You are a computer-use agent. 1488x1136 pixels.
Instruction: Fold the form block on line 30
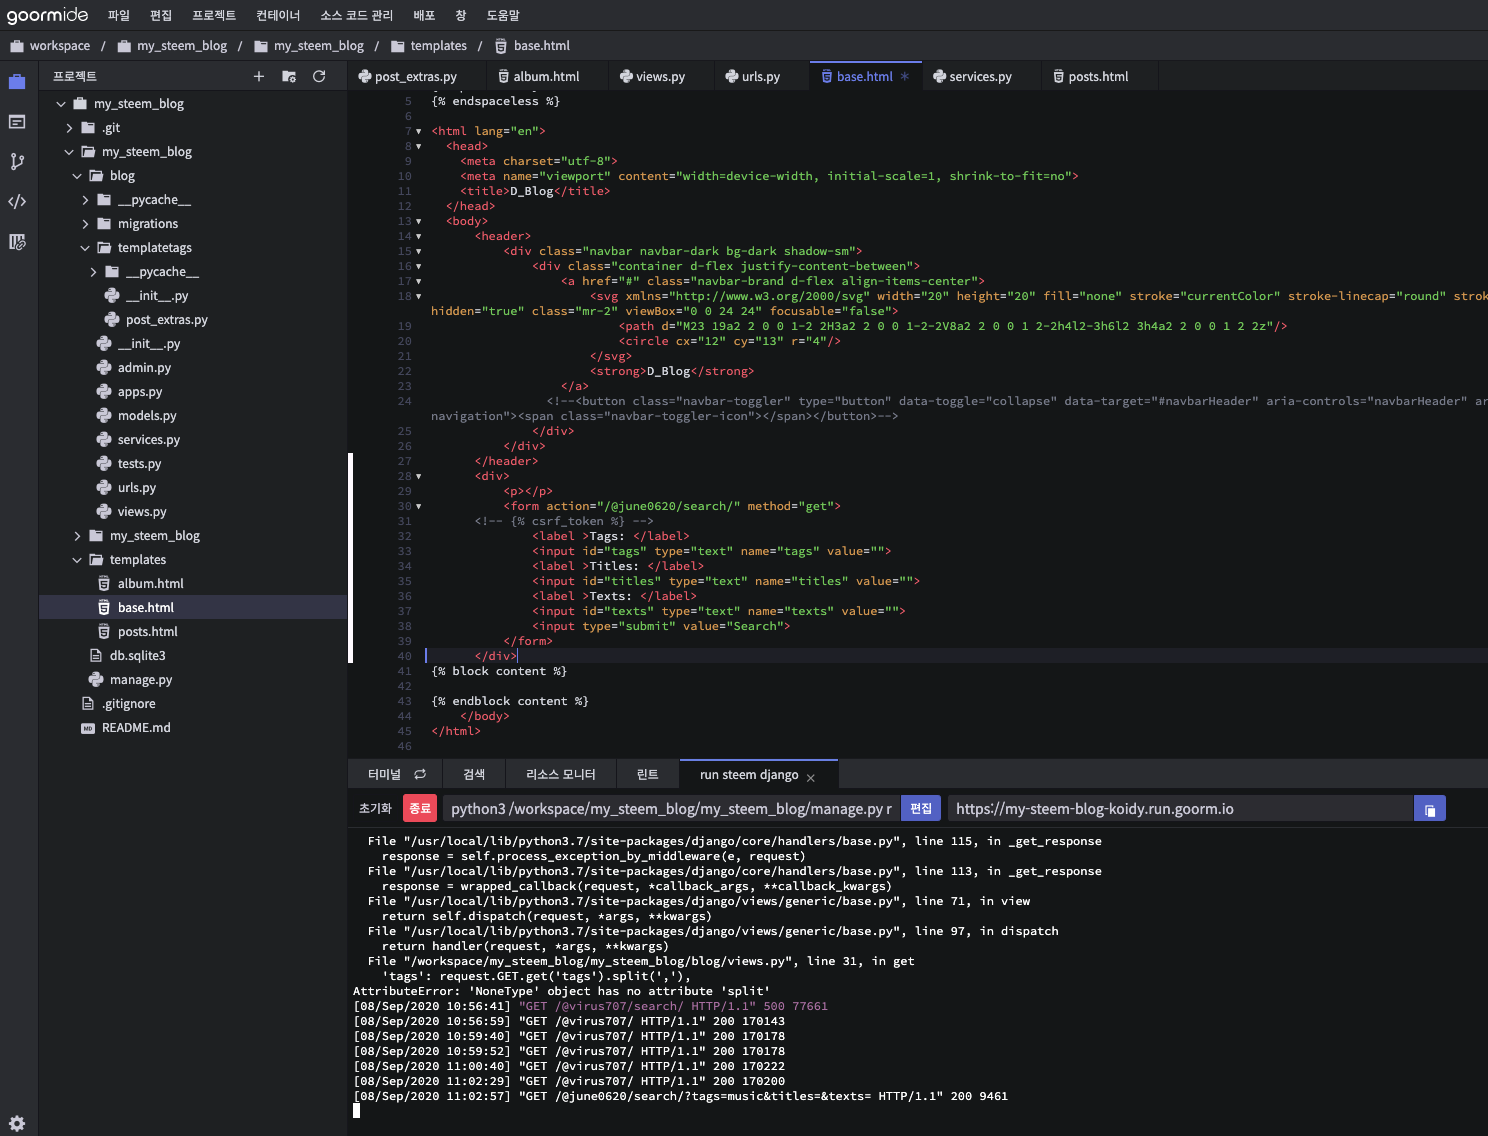coord(418,506)
